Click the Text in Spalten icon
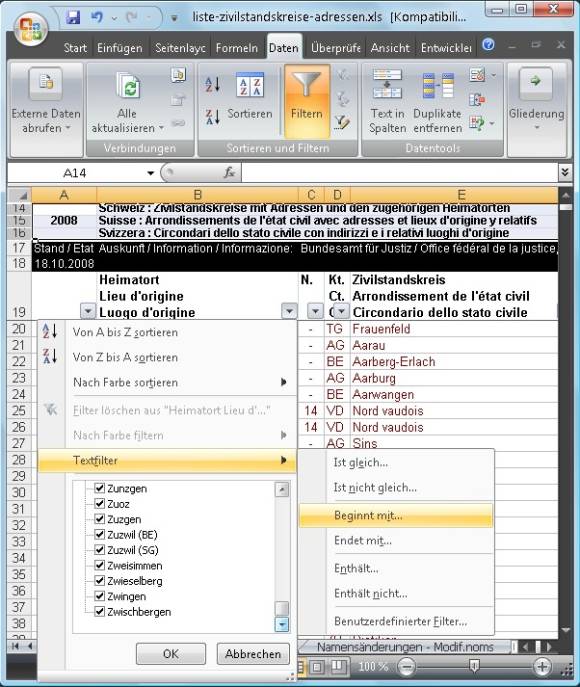This screenshot has height=687, width=580. pyautogui.click(x=387, y=84)
